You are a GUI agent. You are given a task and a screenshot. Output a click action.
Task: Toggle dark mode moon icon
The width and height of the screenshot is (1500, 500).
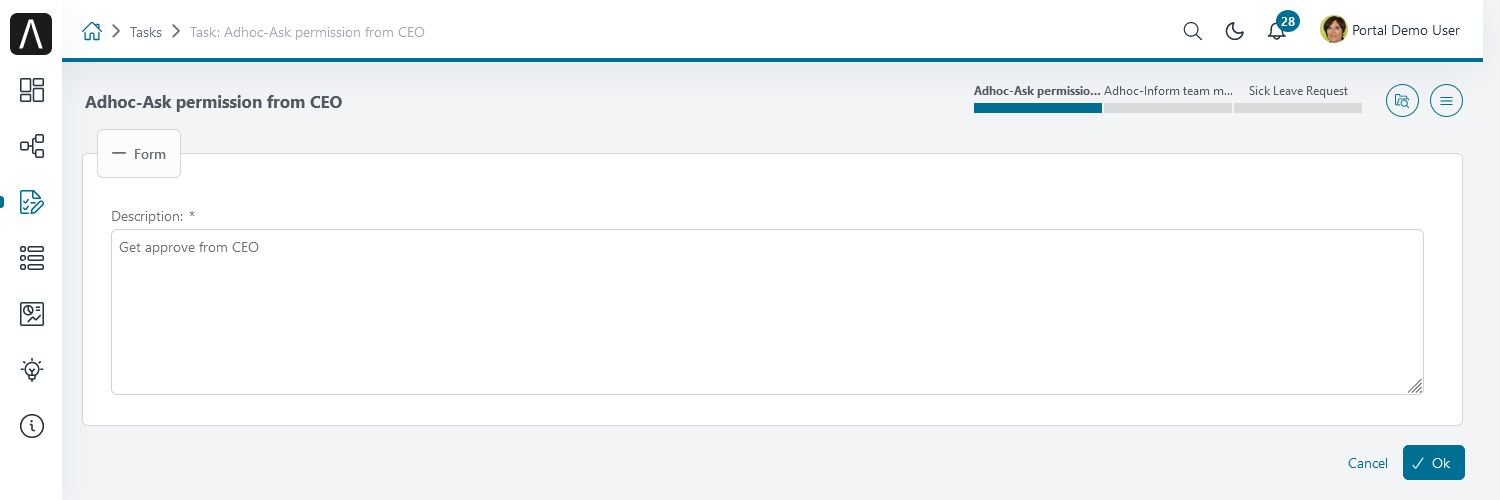1234,31
